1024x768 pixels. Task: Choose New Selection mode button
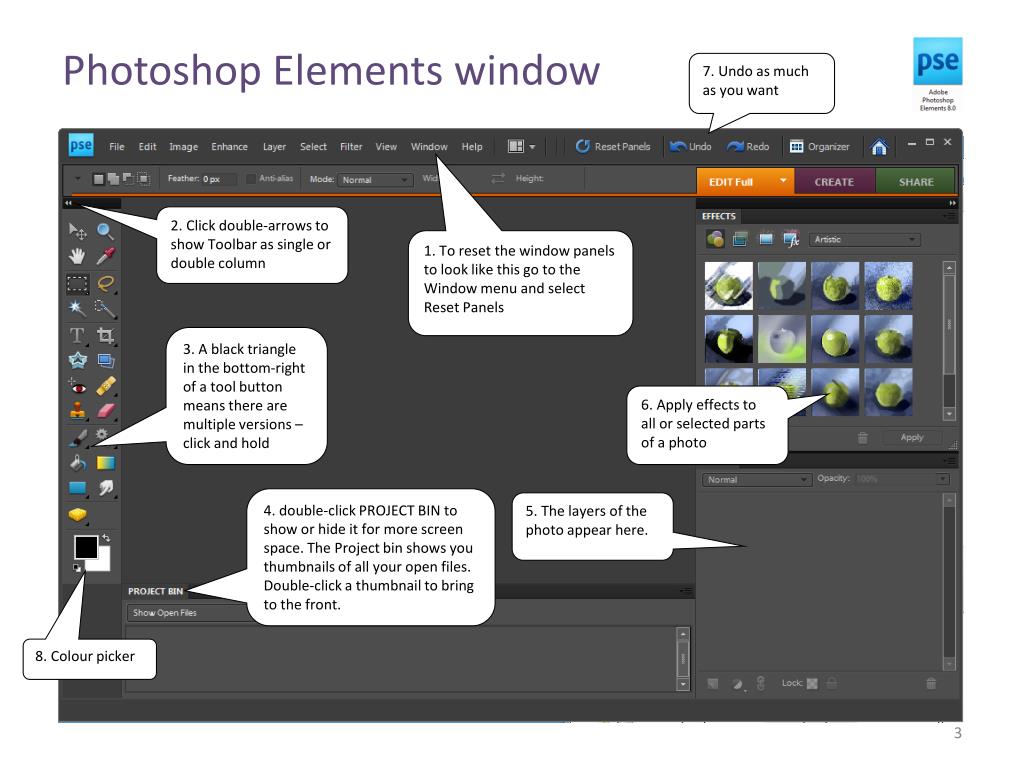[x=98, y=179]
